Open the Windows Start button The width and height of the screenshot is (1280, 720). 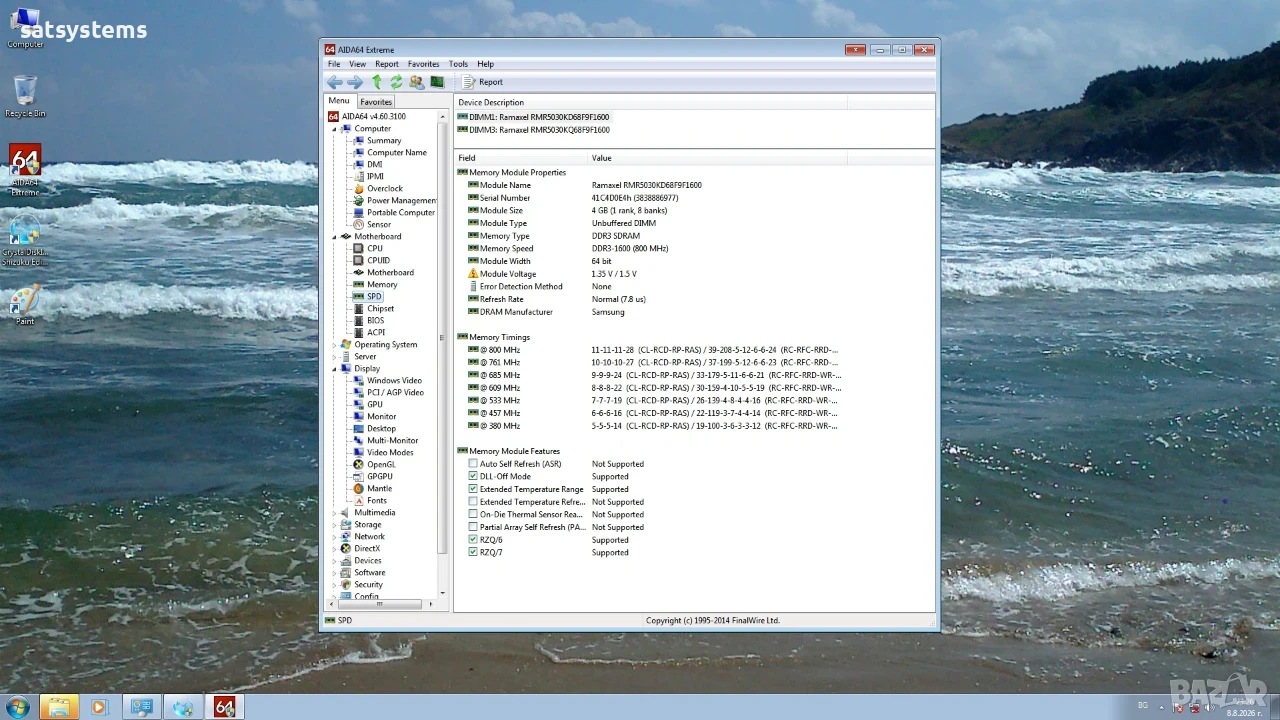(17, 707)
